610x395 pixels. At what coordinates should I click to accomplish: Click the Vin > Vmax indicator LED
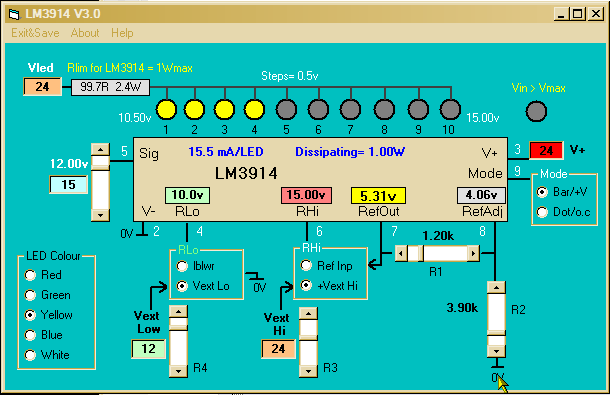click(536, 111)
